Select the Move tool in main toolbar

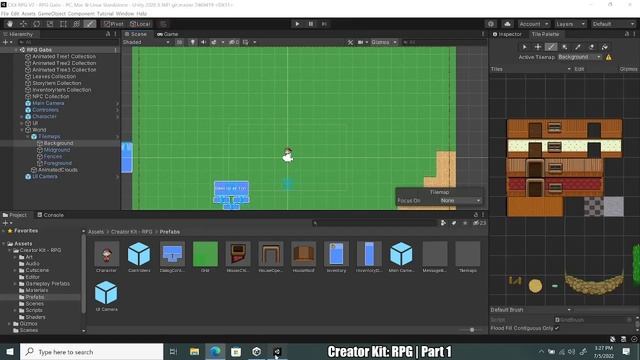click(23, 24)
